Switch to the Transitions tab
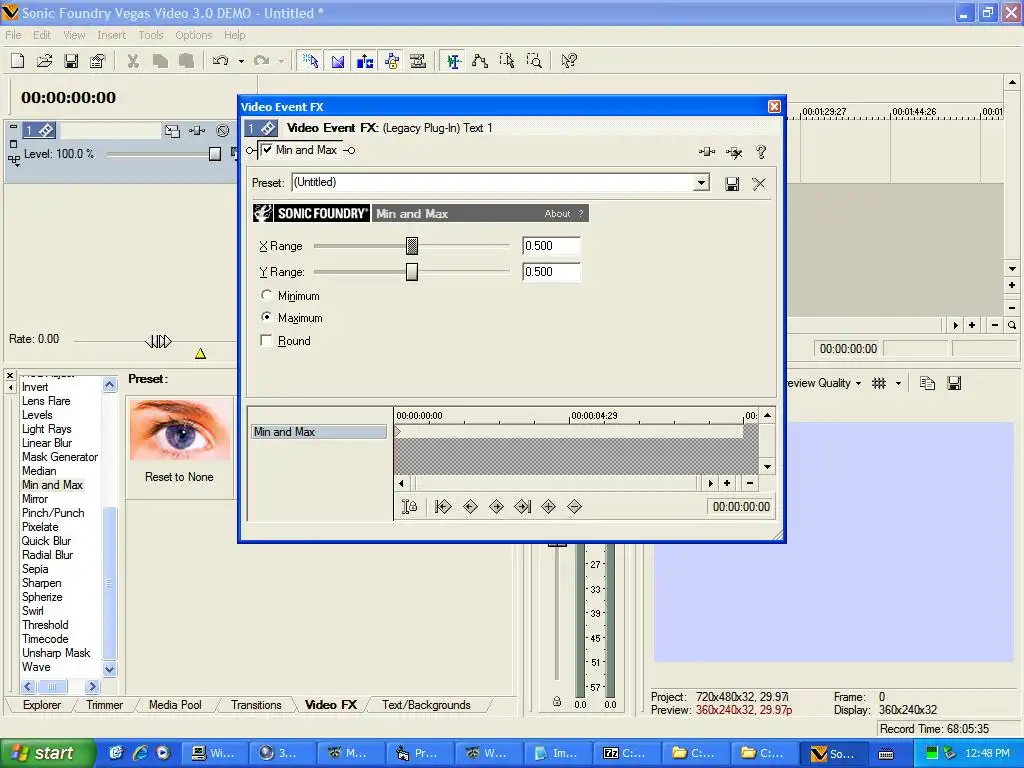Image resolution: width=1024 pixels, height=768 pixels. [x=256, y=705]
